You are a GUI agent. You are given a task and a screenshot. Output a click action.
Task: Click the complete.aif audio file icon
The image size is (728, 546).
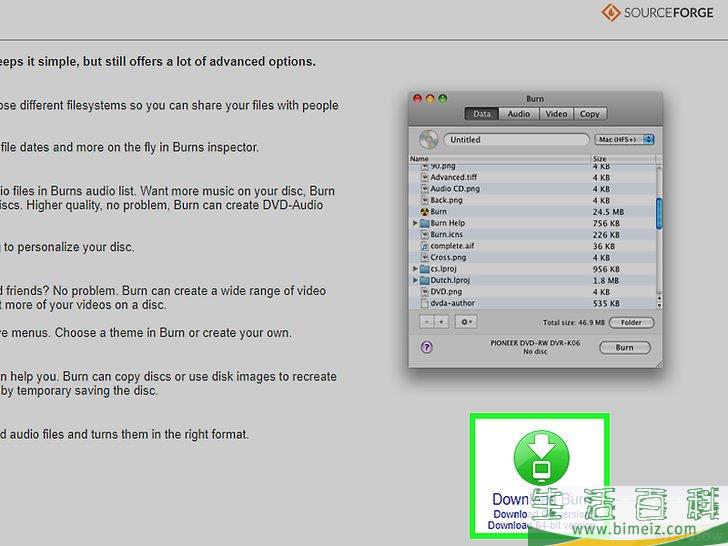[x=424, y=246]
